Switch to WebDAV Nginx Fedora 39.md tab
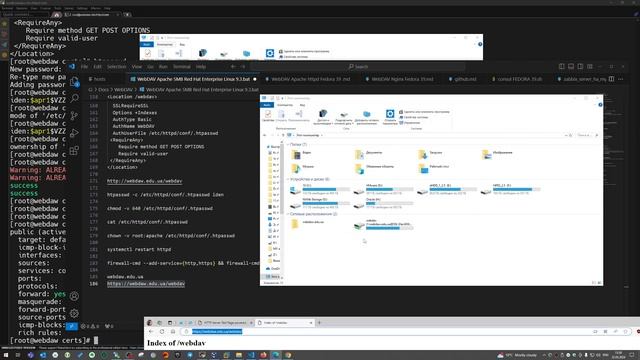Viewport: 640px width, 360px height. [399, 79]
